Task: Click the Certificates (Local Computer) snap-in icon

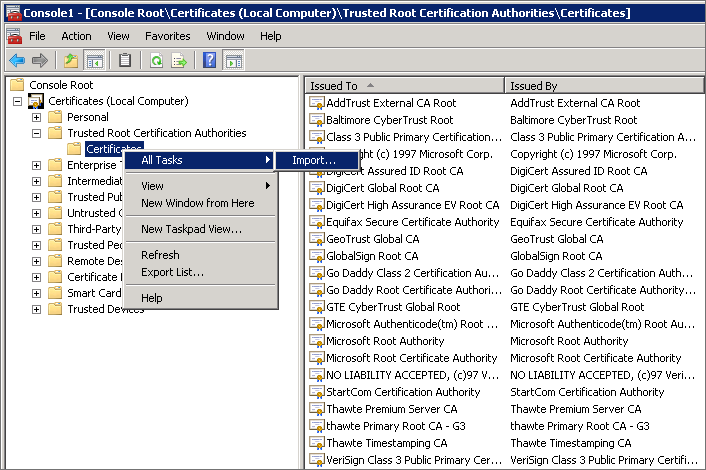Action: [x=36, y=101]
